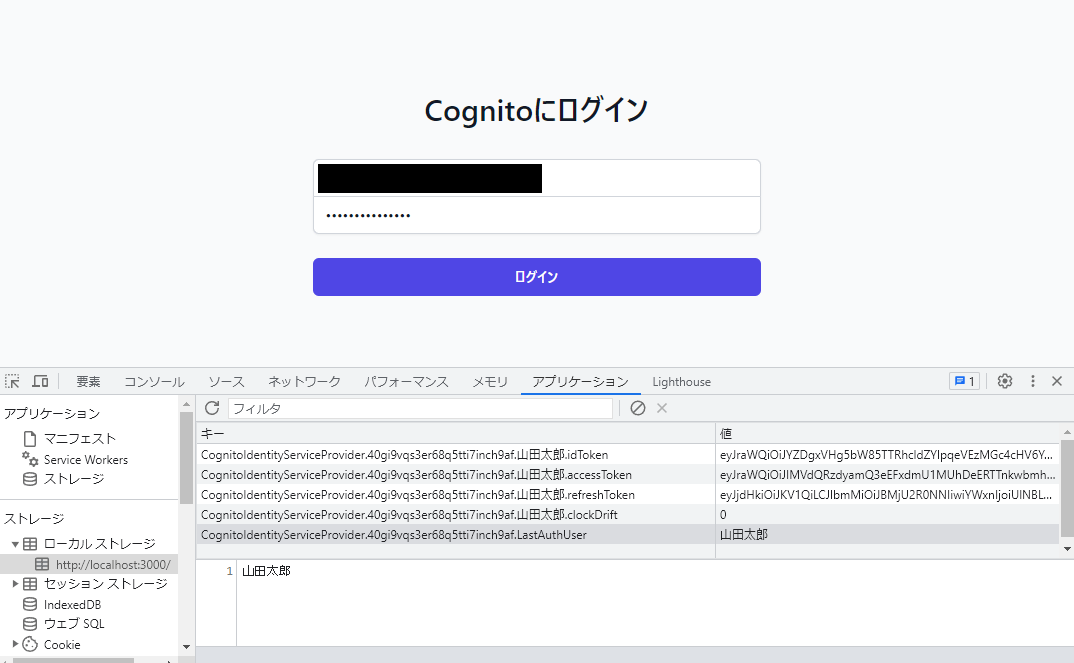This screenshot has width=1074, height=663.
Task: Click the blue ログイン button
Action: pyautogui.click(x=537, y=277)
